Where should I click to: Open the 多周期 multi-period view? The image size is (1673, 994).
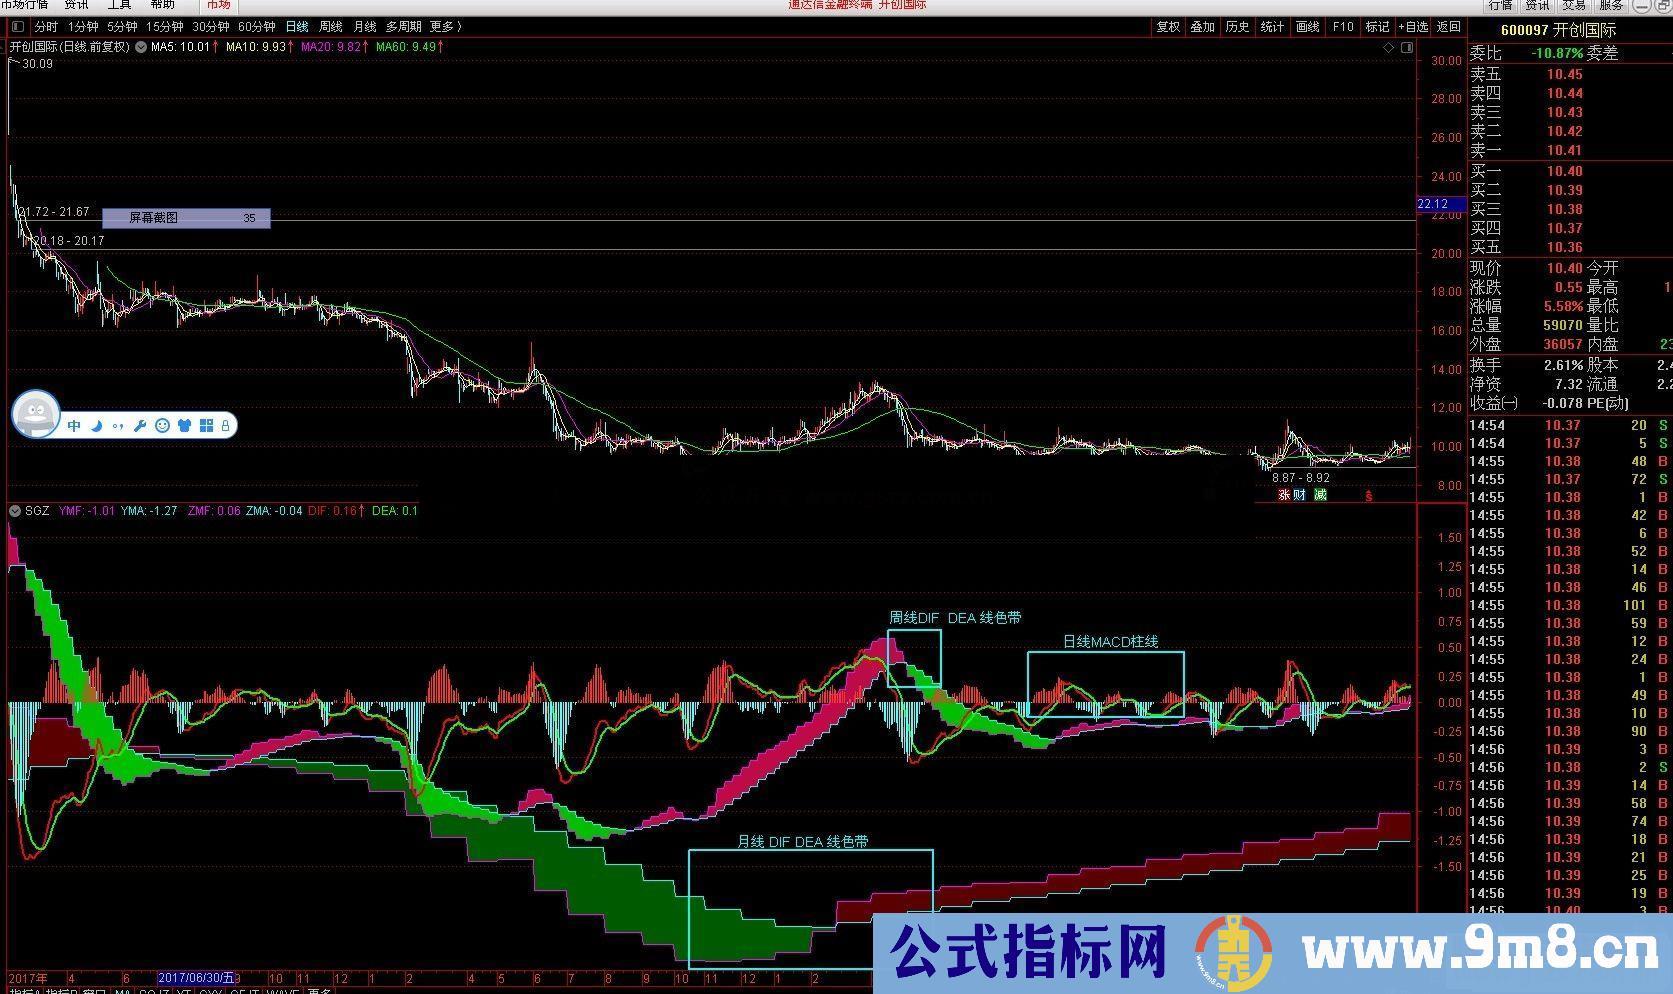404,27
